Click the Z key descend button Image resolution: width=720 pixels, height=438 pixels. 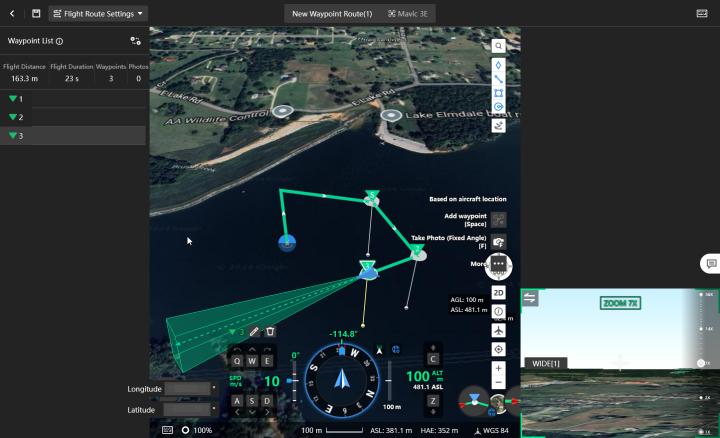[x=433, y=400]
